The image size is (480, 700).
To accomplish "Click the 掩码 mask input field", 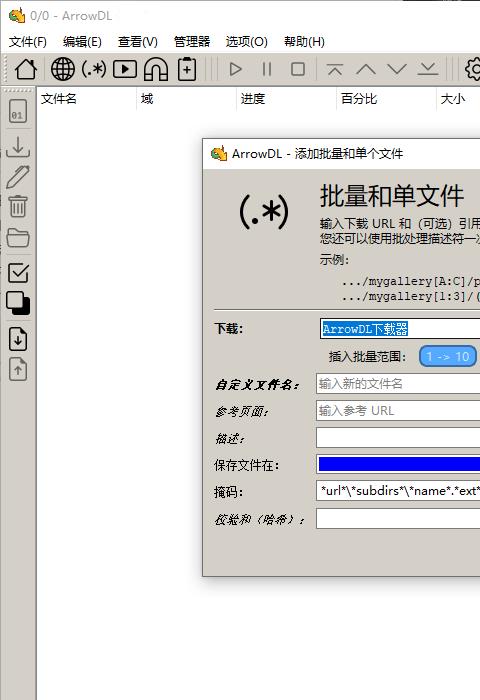I will click(x=398, y=491).
